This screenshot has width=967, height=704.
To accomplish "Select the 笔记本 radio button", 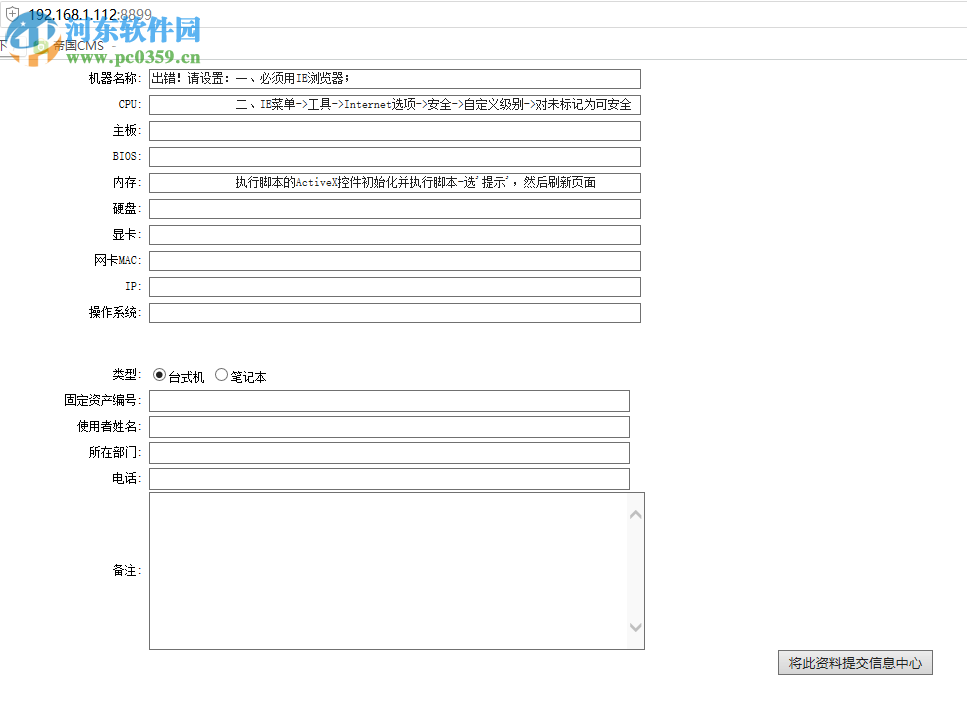I will coord(221,375).
